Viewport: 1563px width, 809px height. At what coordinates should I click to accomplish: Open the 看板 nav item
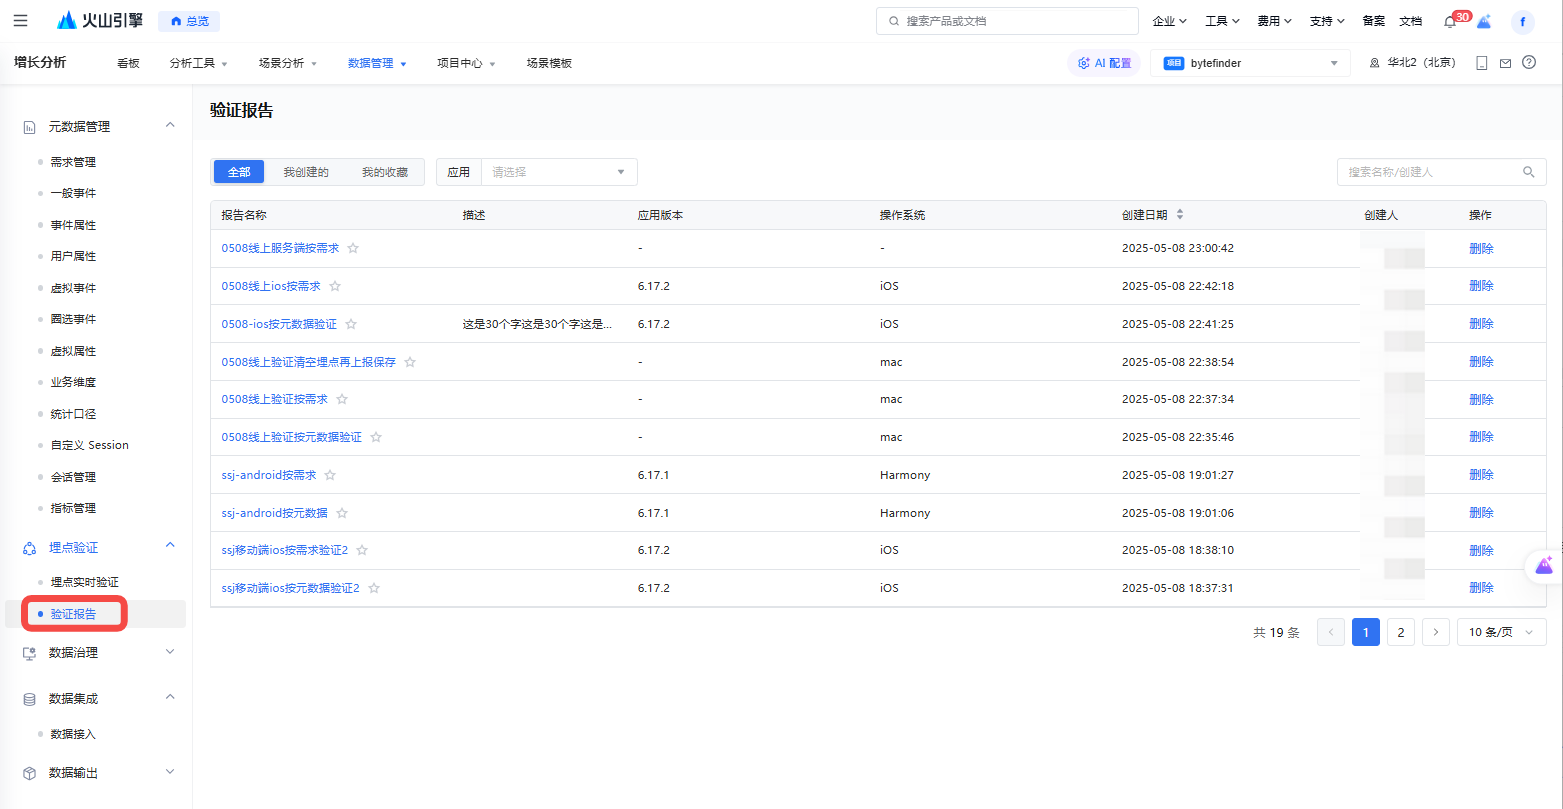pos(128,63)
